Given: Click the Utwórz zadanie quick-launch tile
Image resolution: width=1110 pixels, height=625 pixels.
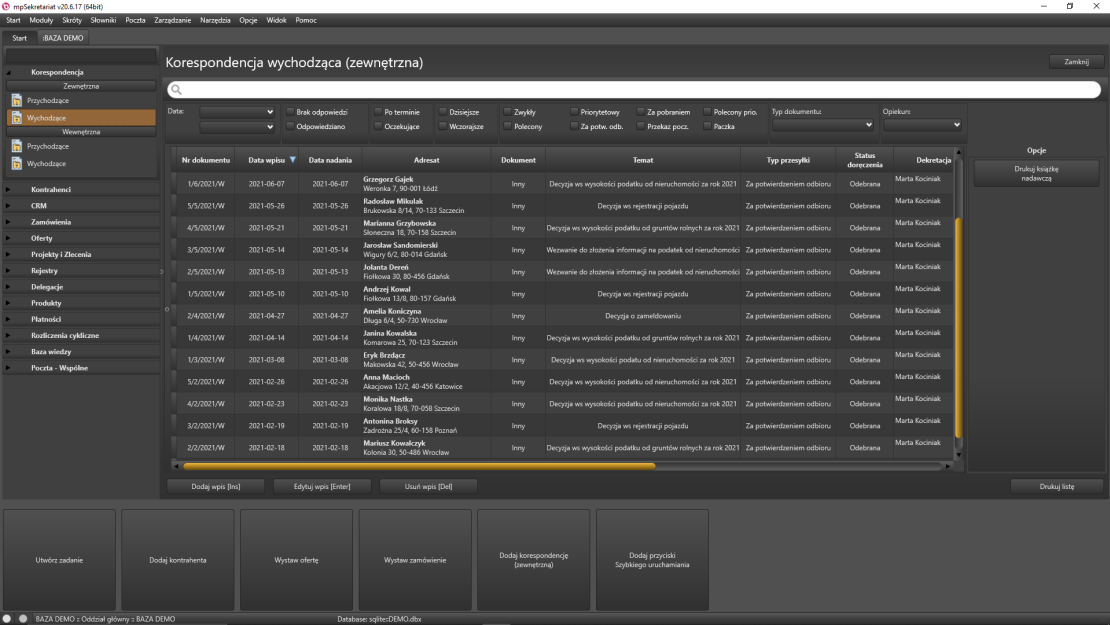Looking at the screenshot, I should point(59,560).
